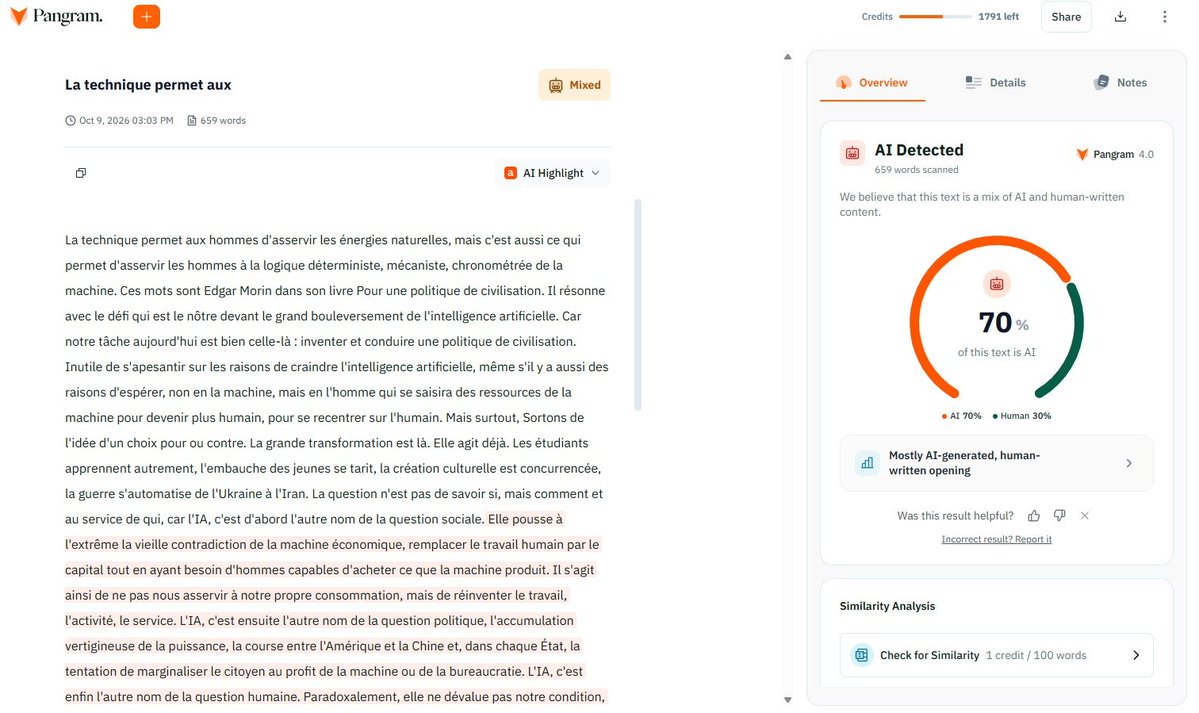Expand the Check for Similarity row
The width and height of the screenshot is (1199, 713).
pos(996,655)
